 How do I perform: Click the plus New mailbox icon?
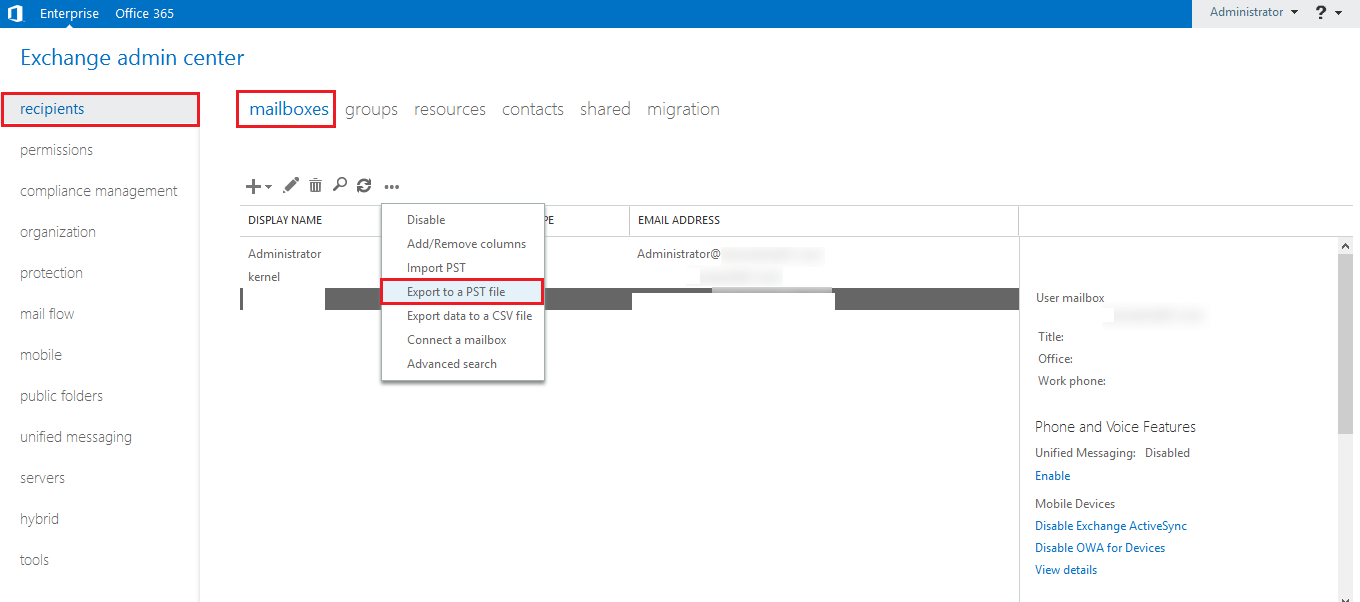[253, 186]
